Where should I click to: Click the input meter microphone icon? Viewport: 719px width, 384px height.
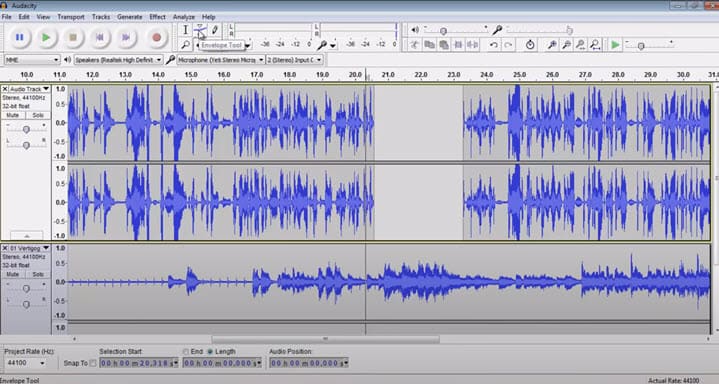(x=322, y=45)
